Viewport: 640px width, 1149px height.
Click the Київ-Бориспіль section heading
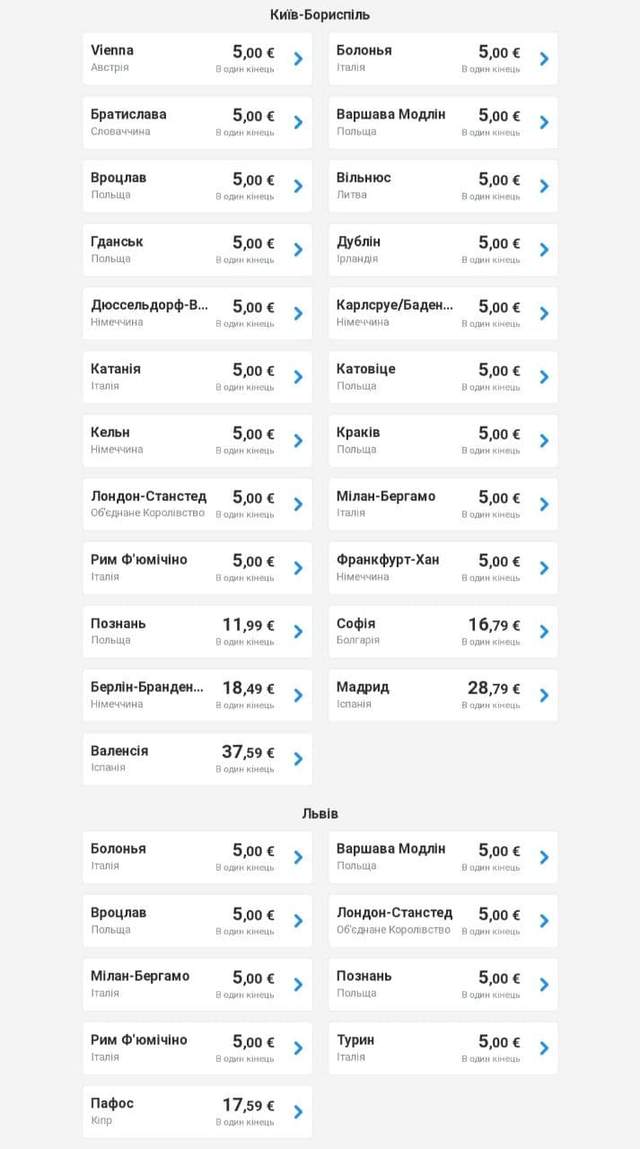[320, 15]
